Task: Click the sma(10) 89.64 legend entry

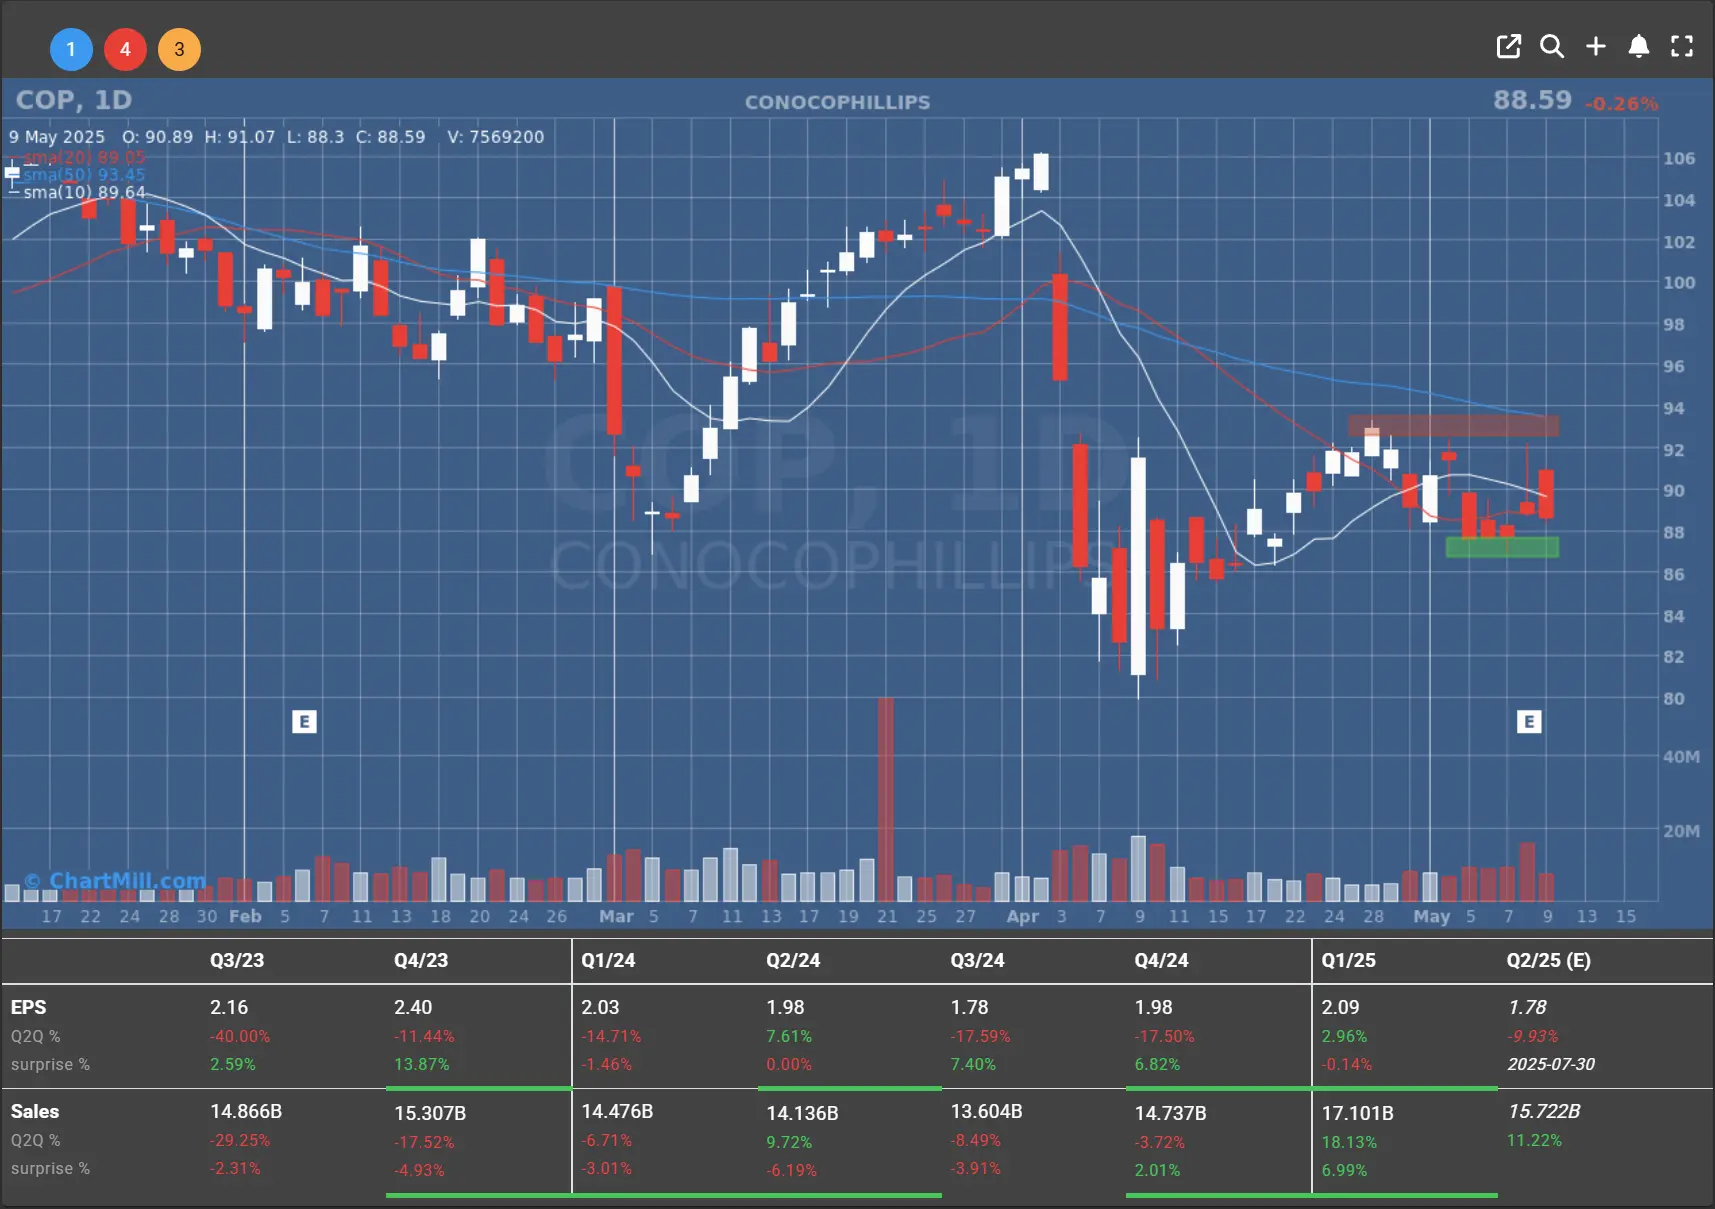Action: (x=84, y=192)
